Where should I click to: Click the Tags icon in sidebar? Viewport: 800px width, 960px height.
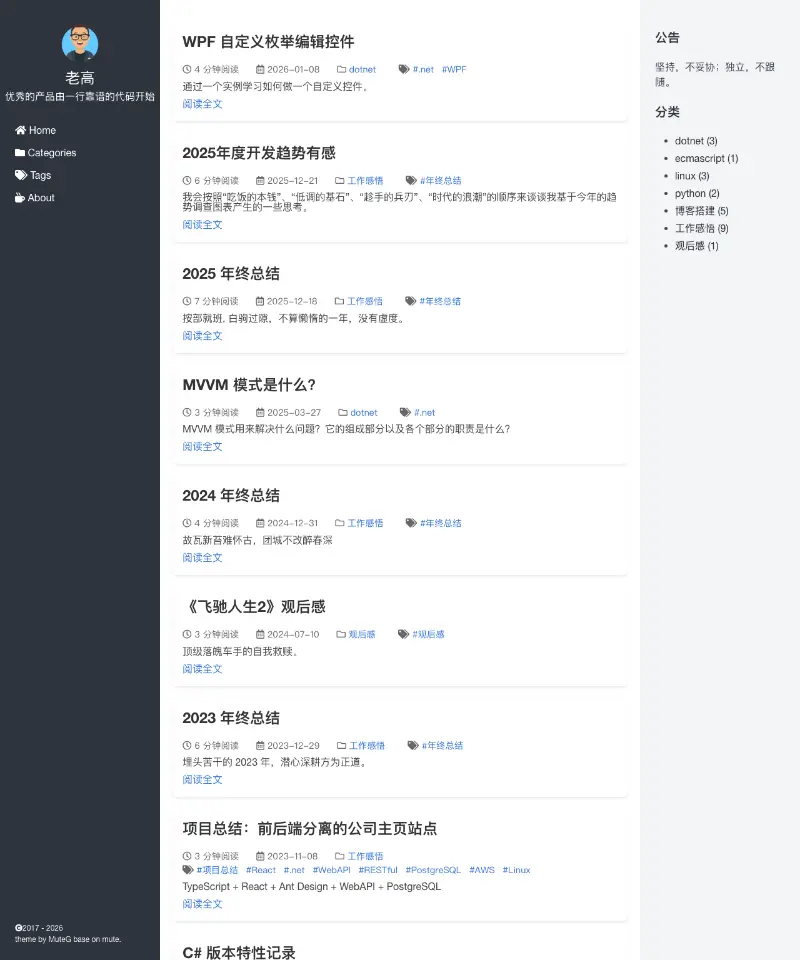pos(21,175)
